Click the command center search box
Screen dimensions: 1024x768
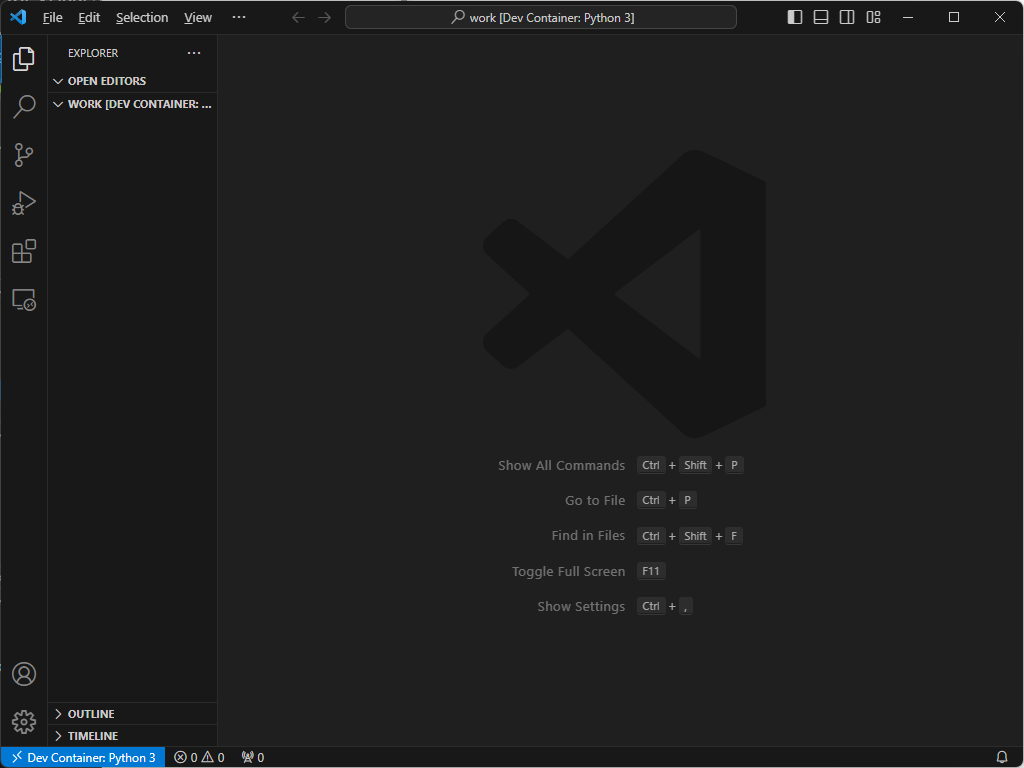(x=541, y=18)
